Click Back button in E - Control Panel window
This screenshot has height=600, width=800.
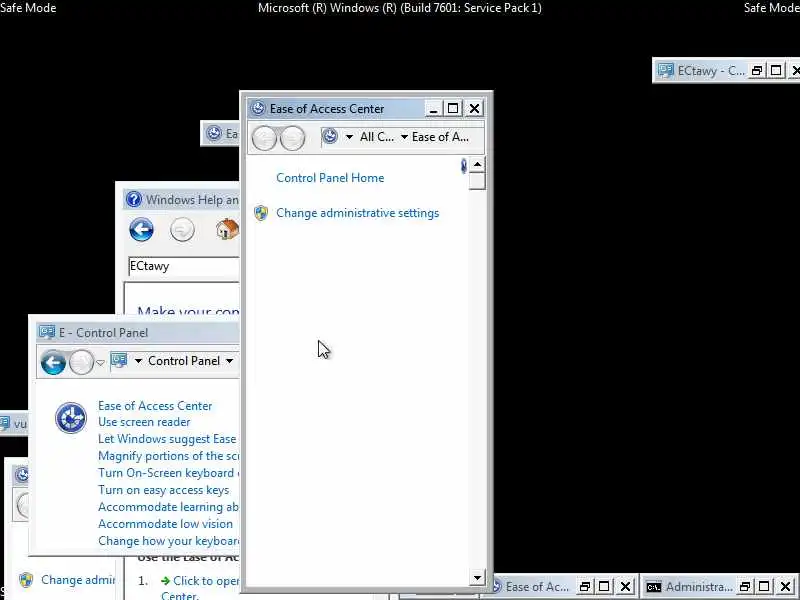53,362
